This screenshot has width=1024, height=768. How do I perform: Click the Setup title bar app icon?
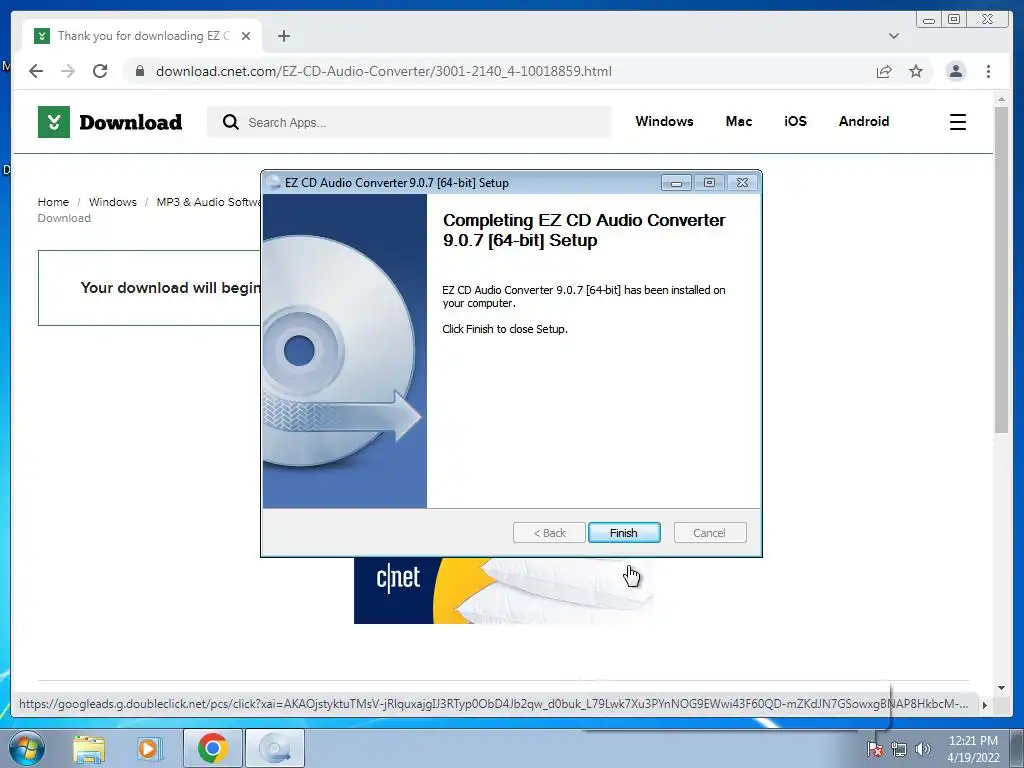tap(274, 183)
